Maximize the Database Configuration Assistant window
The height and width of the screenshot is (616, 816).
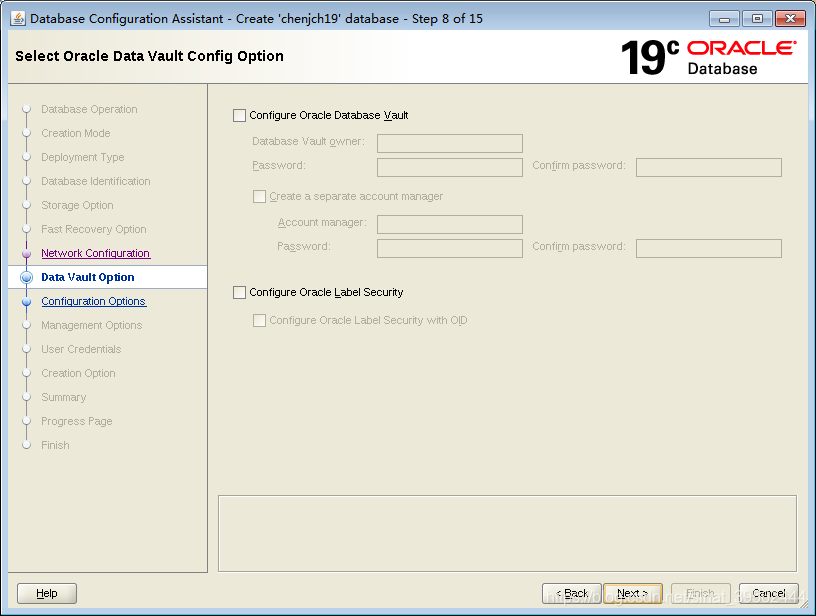click(757, 19)
